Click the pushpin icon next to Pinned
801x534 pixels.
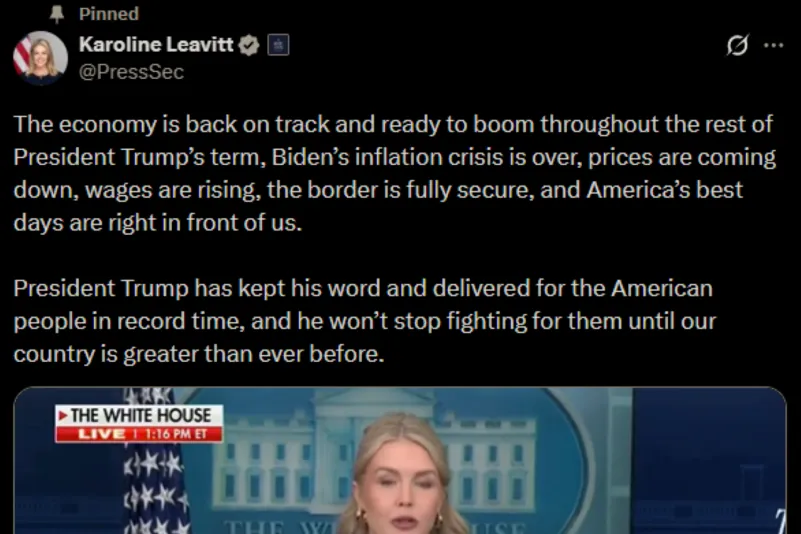tap(57, 14)
